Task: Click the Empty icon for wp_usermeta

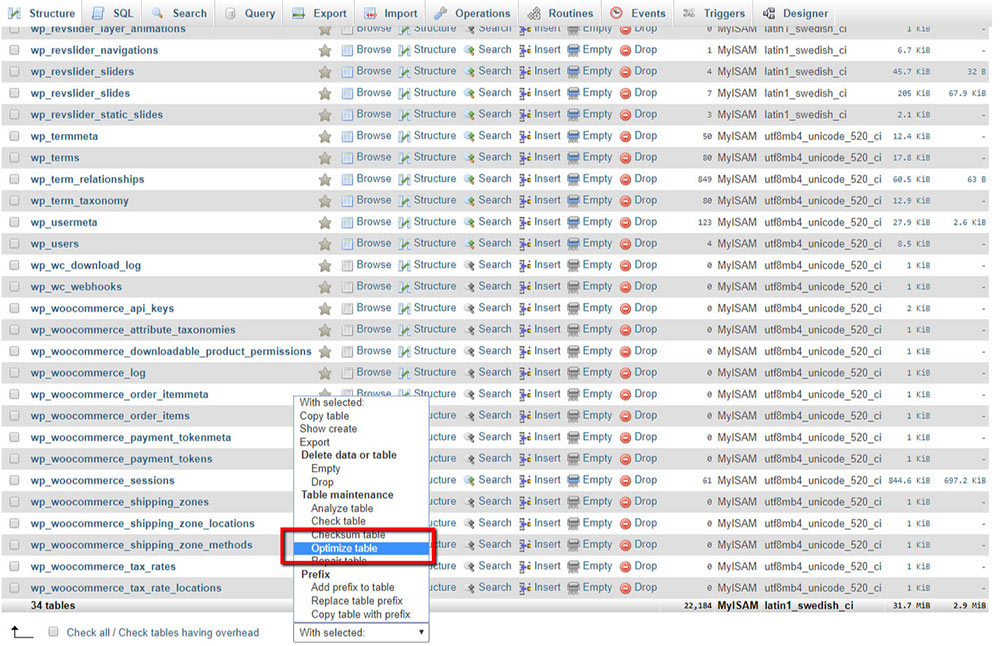Action: point(573,223)
